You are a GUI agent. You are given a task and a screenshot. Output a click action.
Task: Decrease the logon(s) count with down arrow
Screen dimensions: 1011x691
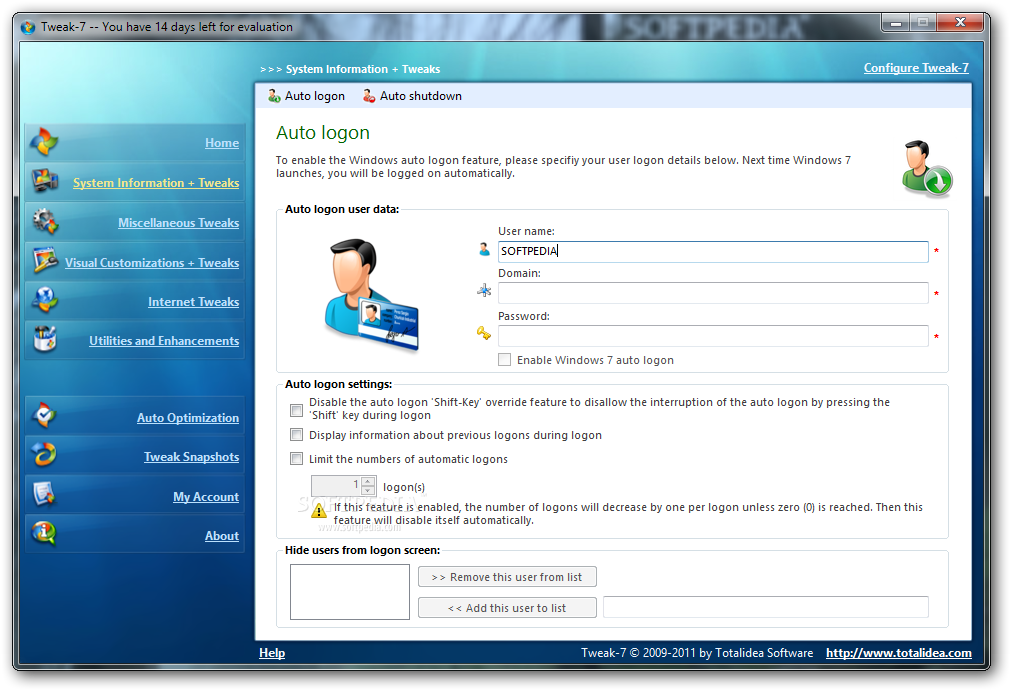[368, 491]
